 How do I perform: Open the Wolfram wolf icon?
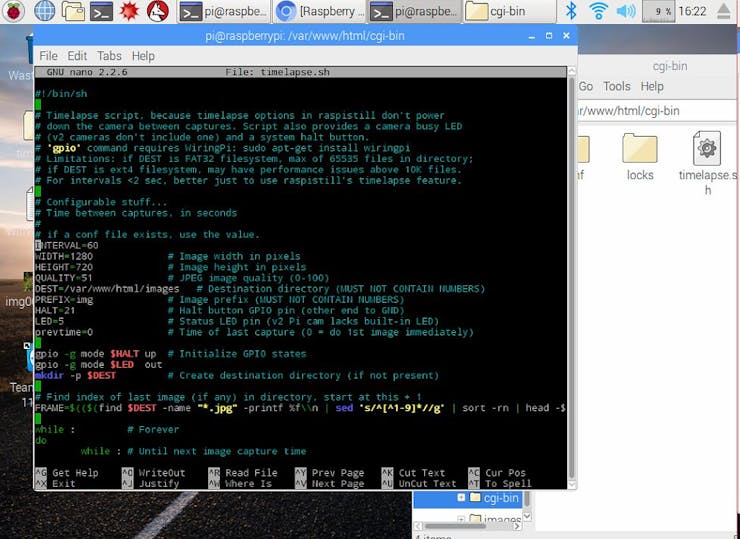158,11
